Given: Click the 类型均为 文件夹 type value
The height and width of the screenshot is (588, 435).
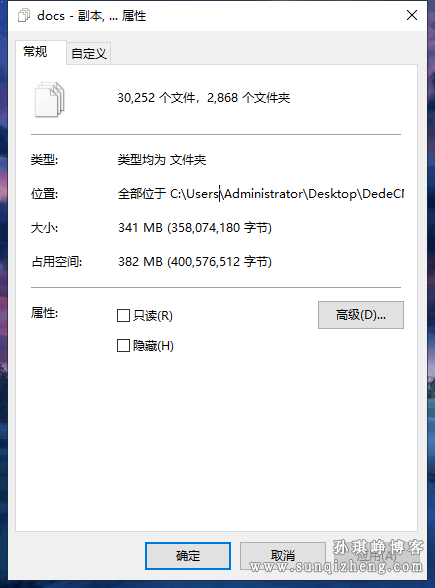Looking at the screenshot, I should click(x=162, y=160).
